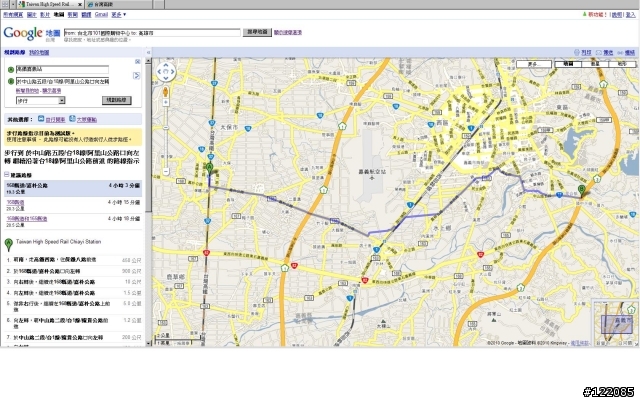The width and height of the screenshot is (640, 400).
Task: Click the add destination link
Action: click(27, 91)
